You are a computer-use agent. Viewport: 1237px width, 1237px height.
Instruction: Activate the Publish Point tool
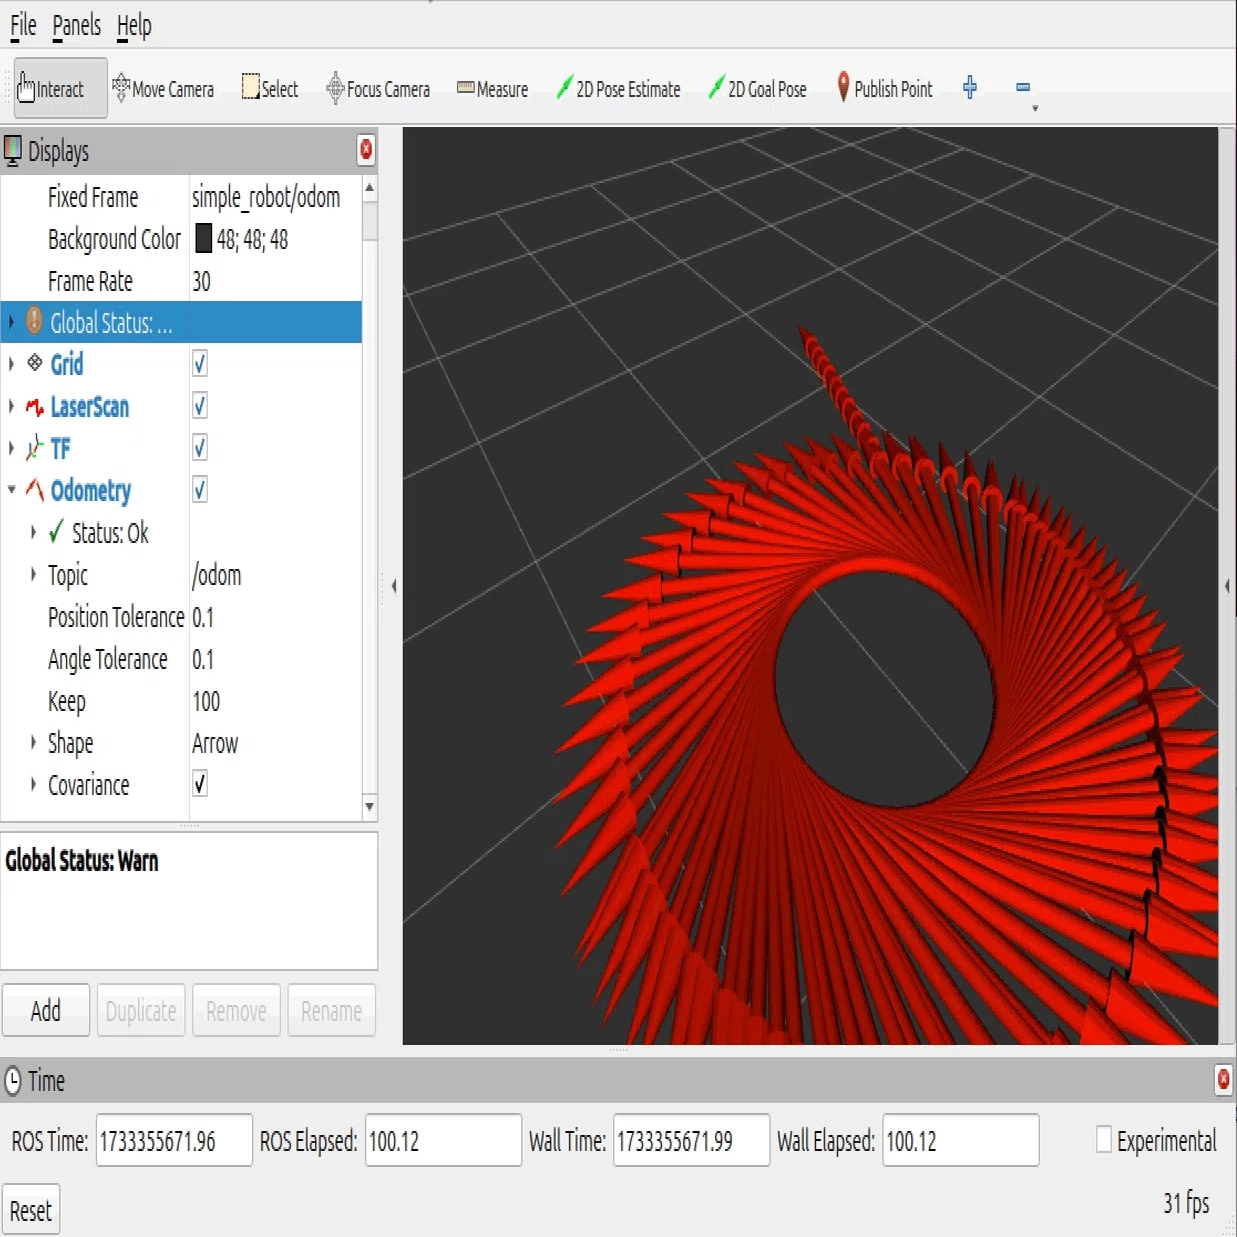pos(884,89)
